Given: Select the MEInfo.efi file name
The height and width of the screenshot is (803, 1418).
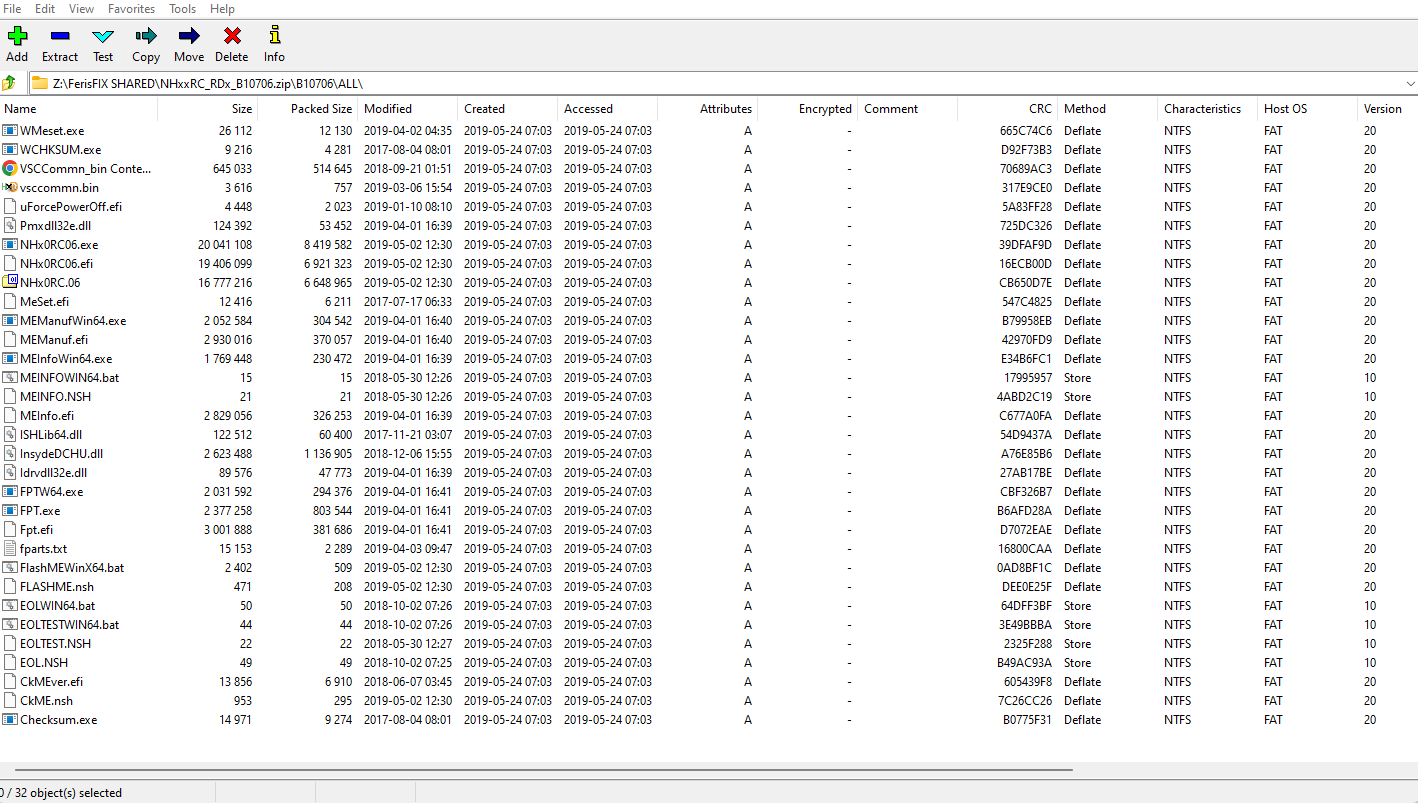Looking at the screenshot, I should tap(46, 416).
